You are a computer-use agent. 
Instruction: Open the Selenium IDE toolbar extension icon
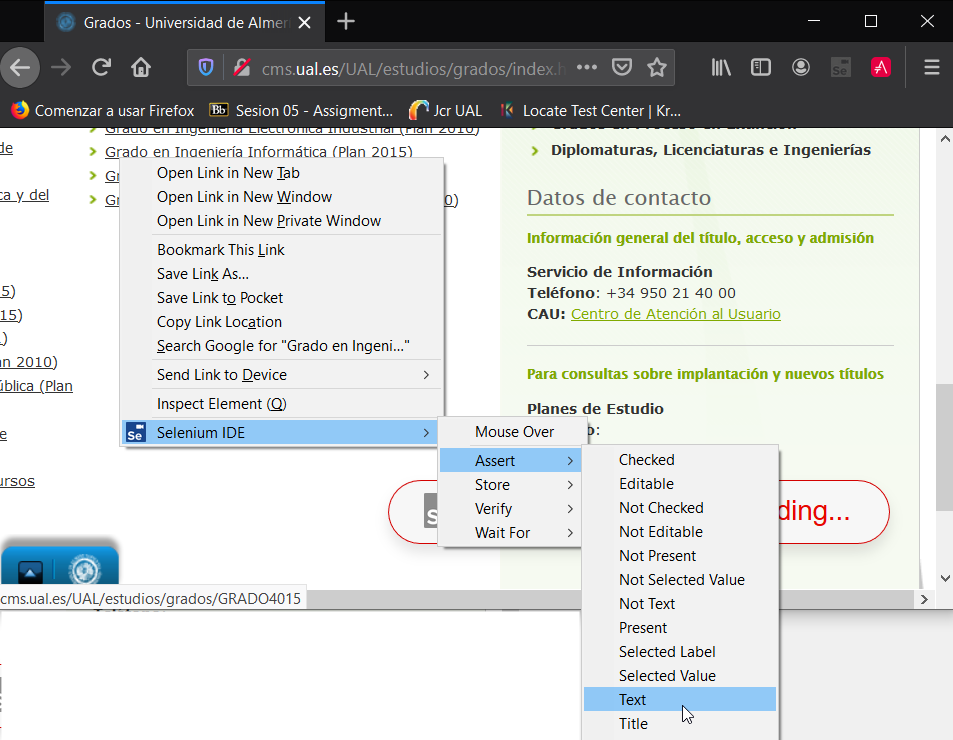click(x=840, y=67)
